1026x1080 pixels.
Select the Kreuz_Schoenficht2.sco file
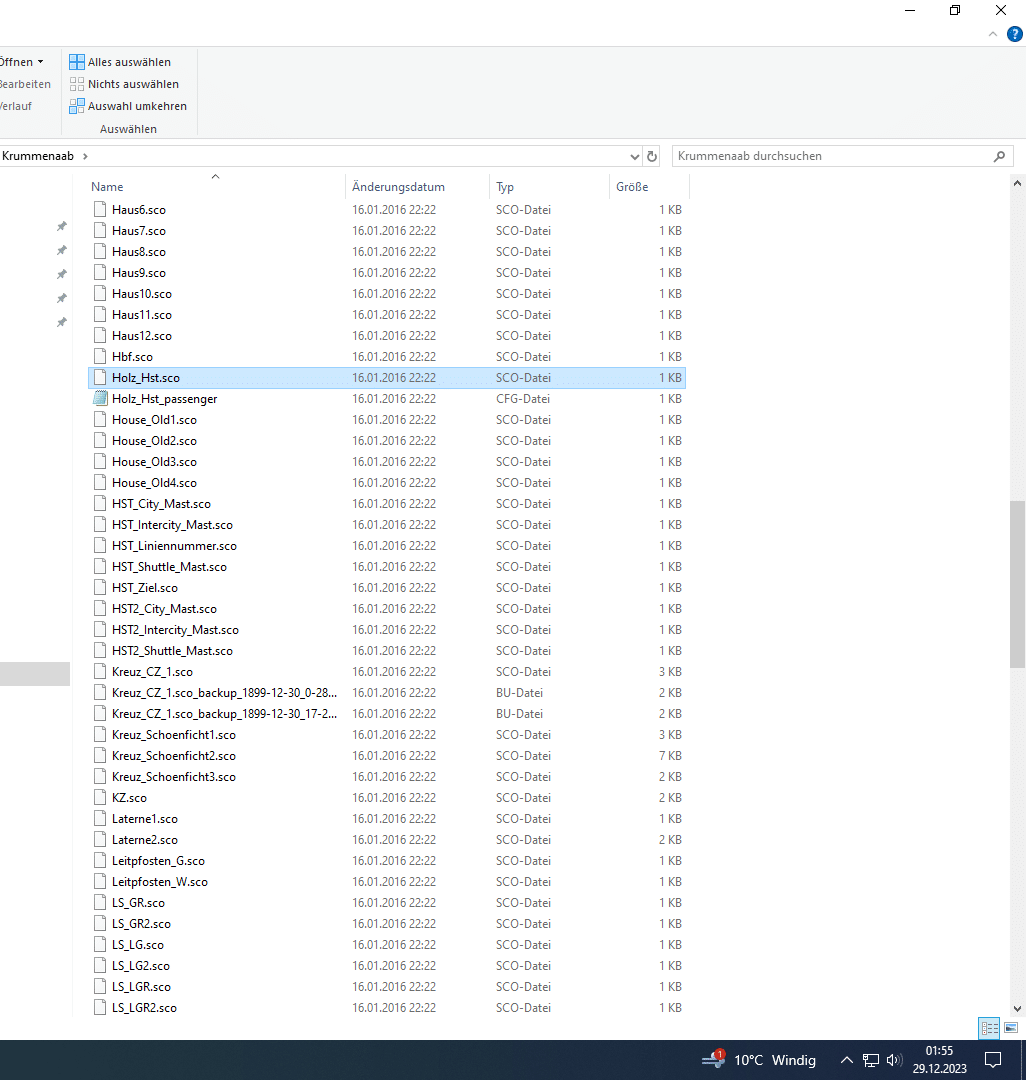(173, 756)
